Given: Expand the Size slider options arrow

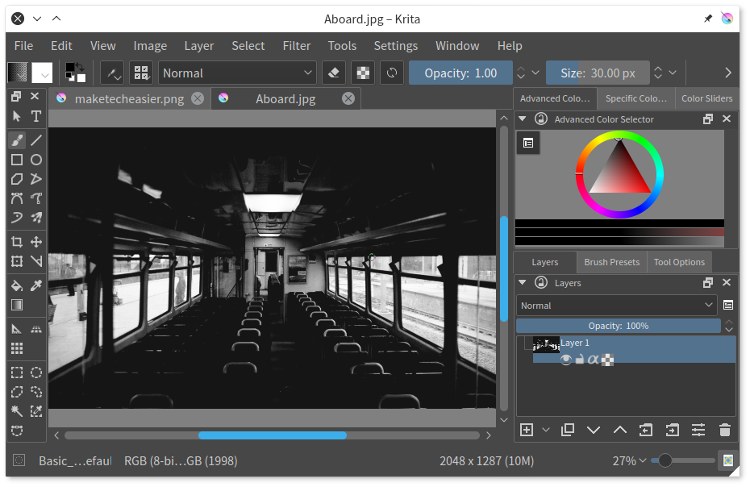Looking at the screenshot, I should coord(673,73).
